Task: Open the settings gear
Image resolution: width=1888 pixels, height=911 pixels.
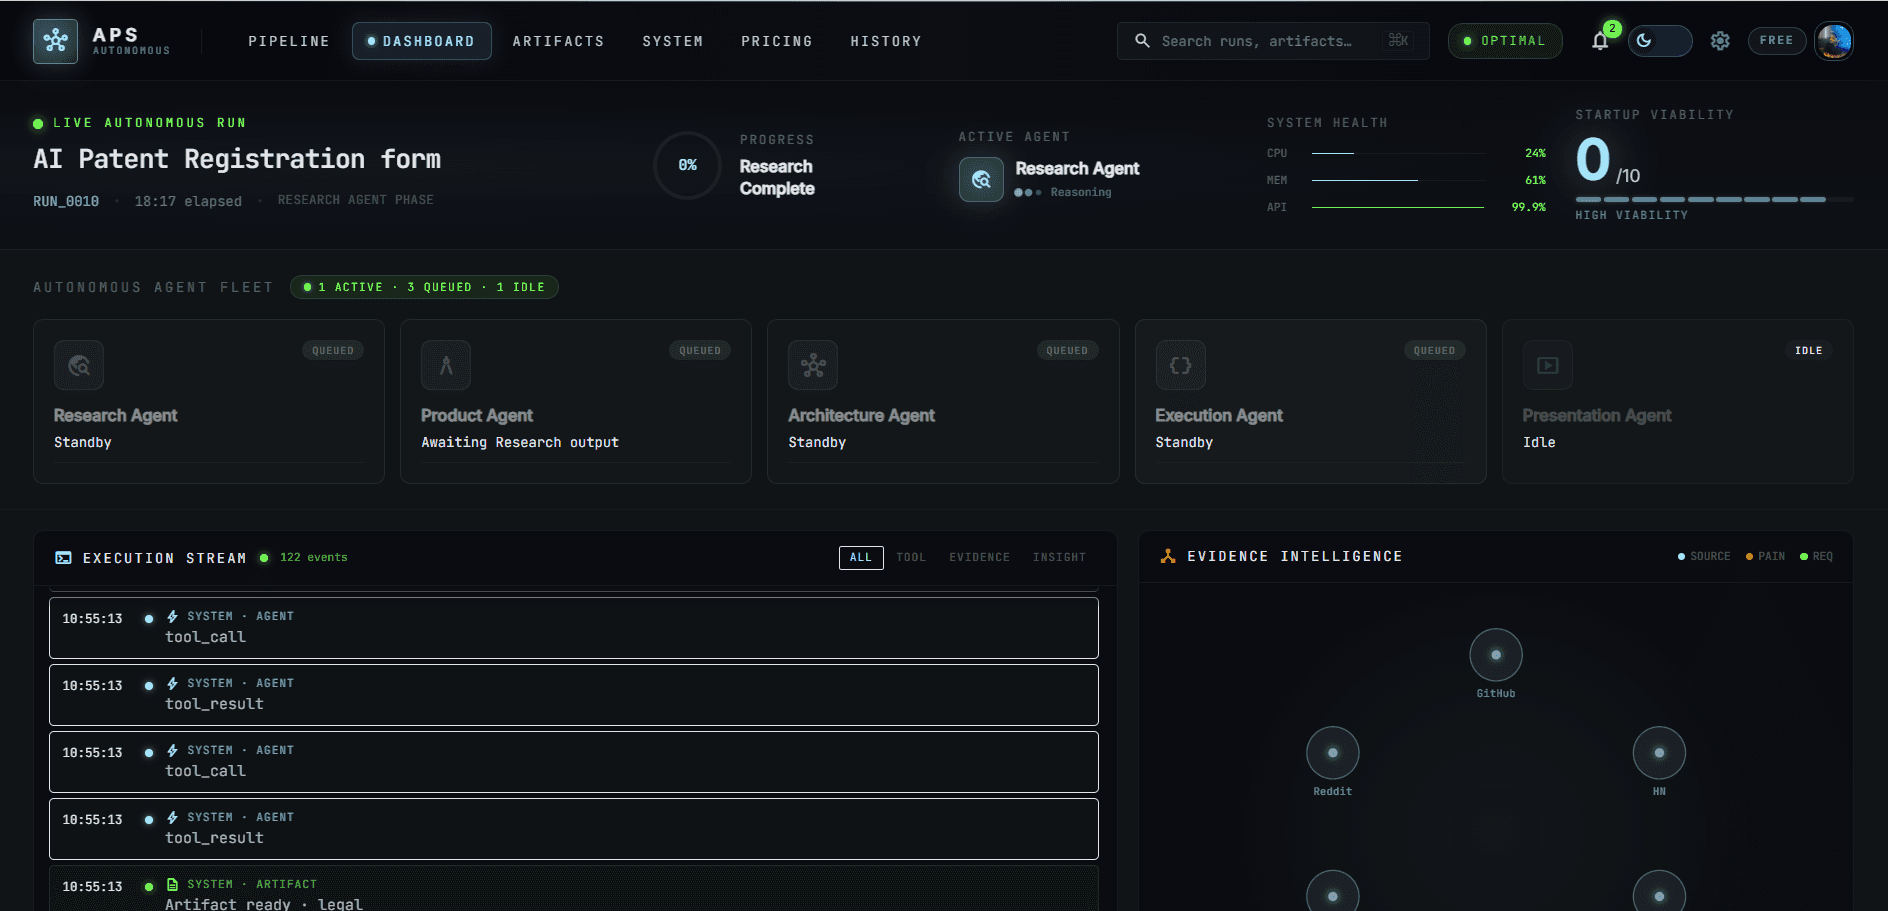Action: (x=1720, y=41)
